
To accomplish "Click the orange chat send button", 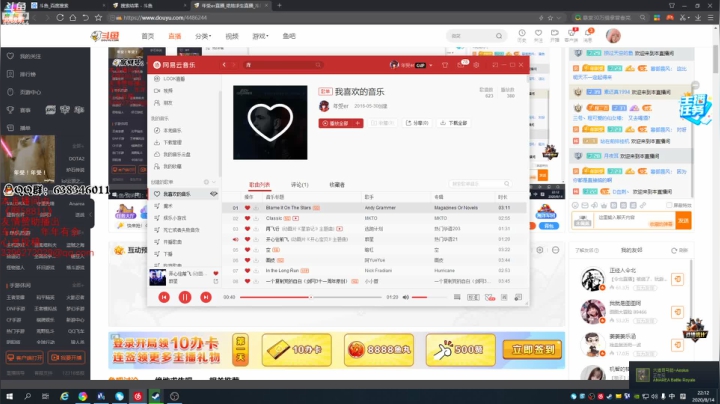I will [683, 221].
